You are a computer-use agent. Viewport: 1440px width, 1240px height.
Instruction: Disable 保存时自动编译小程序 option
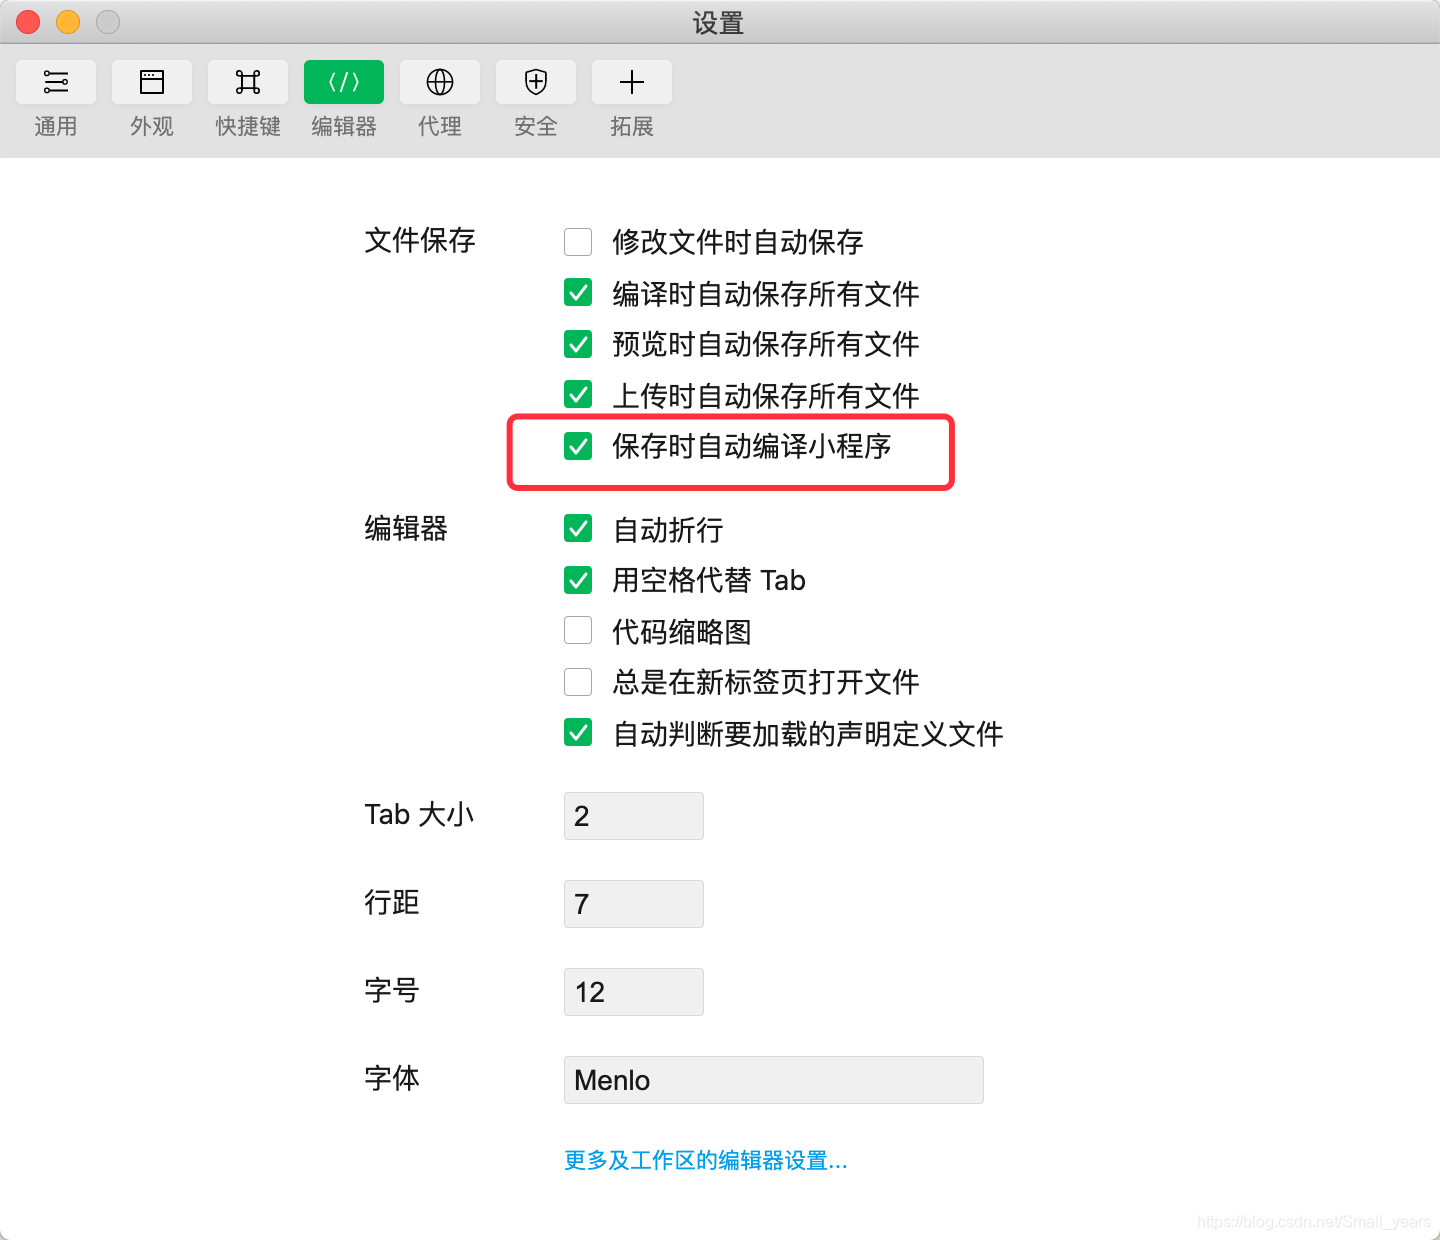coord(578,447)
